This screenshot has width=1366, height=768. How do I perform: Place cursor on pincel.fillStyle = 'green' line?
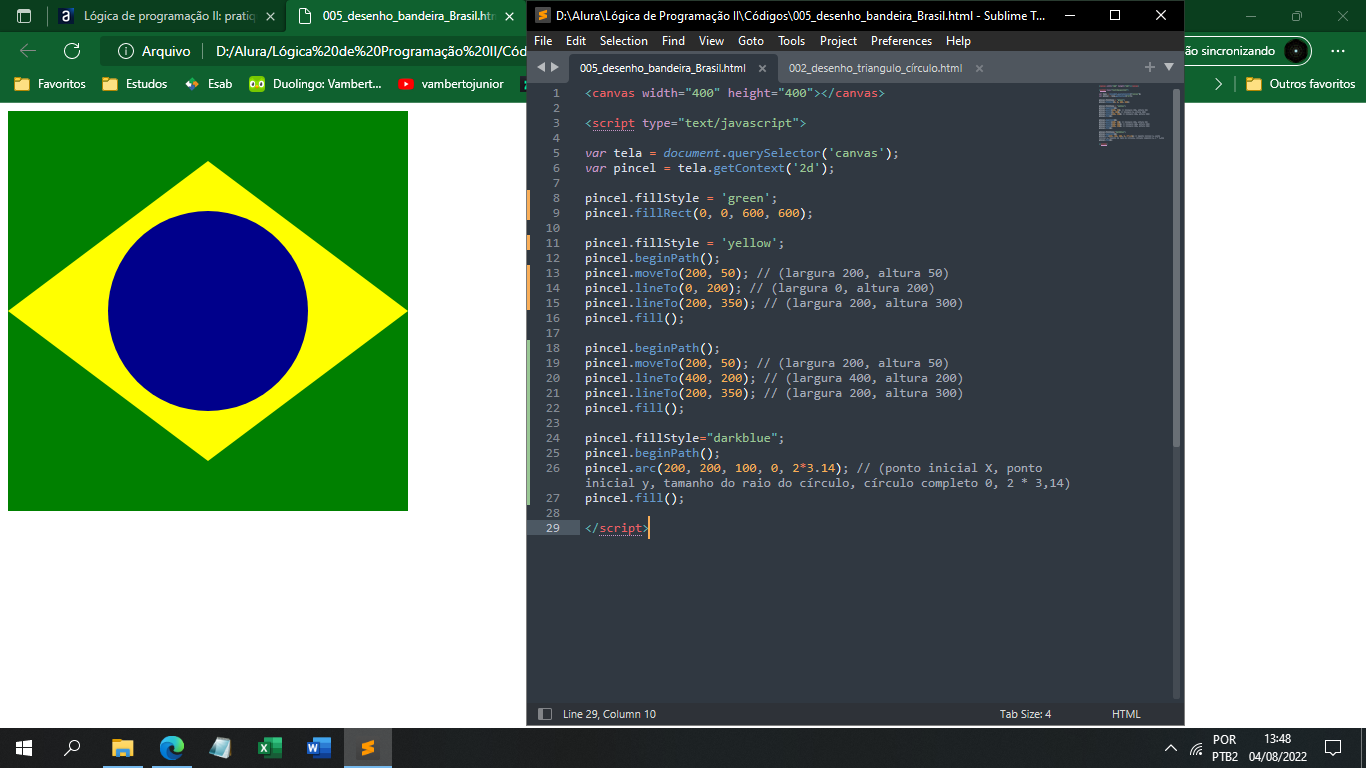681,198
